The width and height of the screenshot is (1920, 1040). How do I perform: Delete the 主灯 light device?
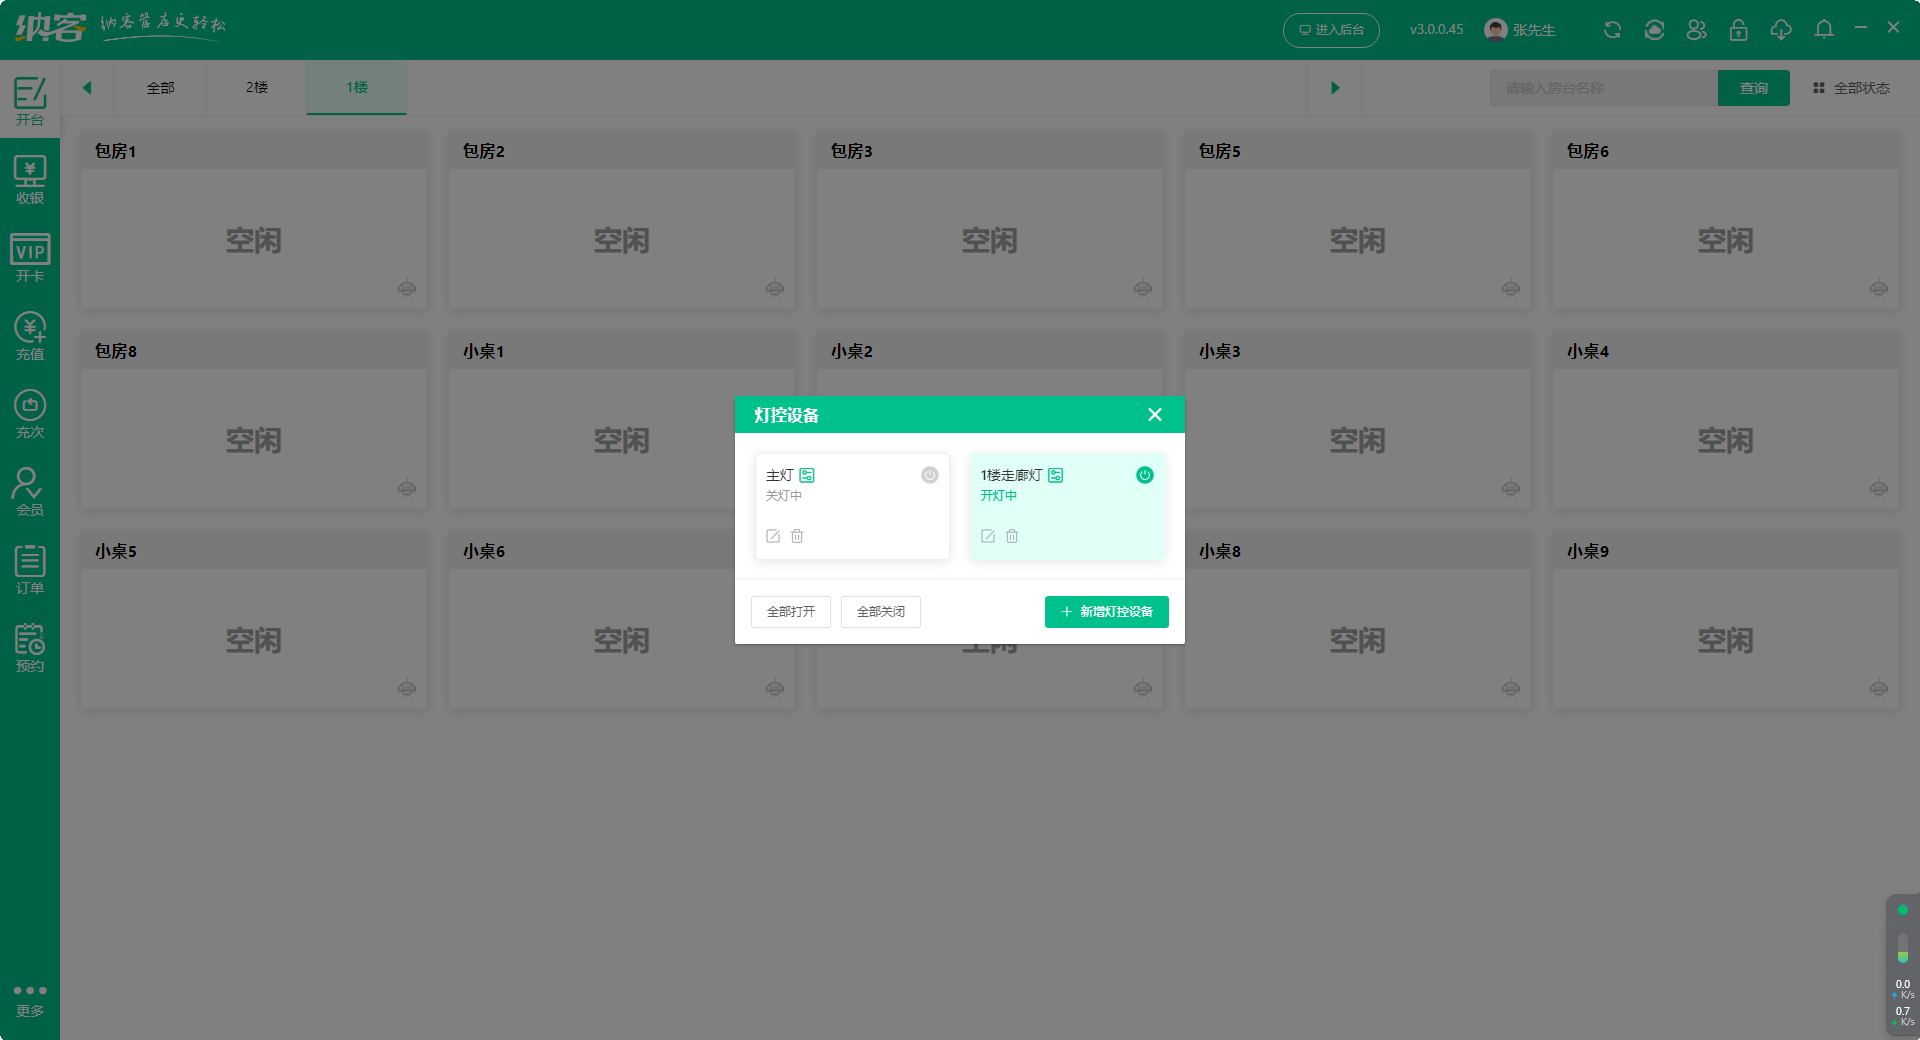pos(797,536)
